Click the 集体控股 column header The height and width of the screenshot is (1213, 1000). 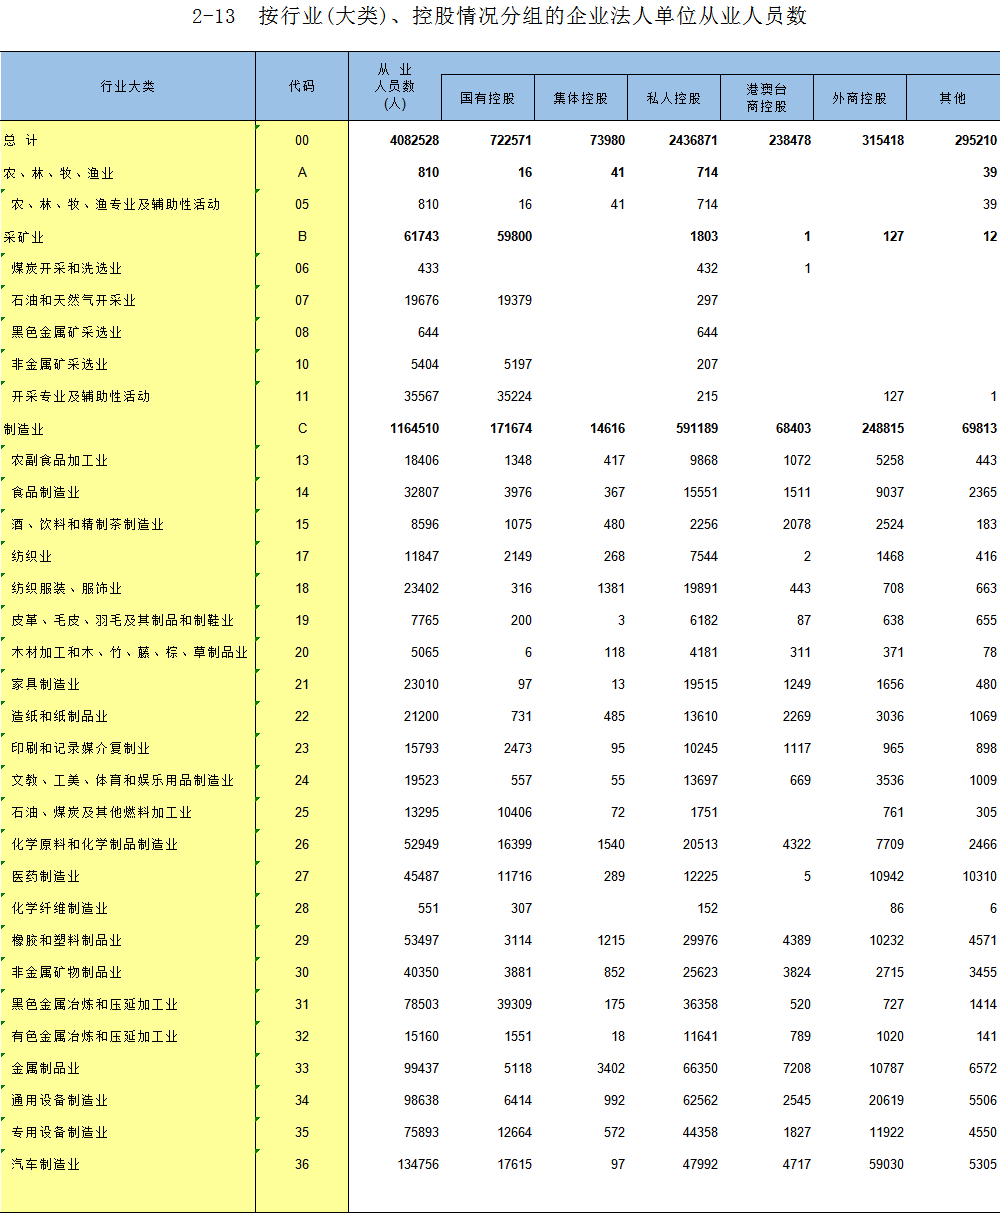click(581, 99)
